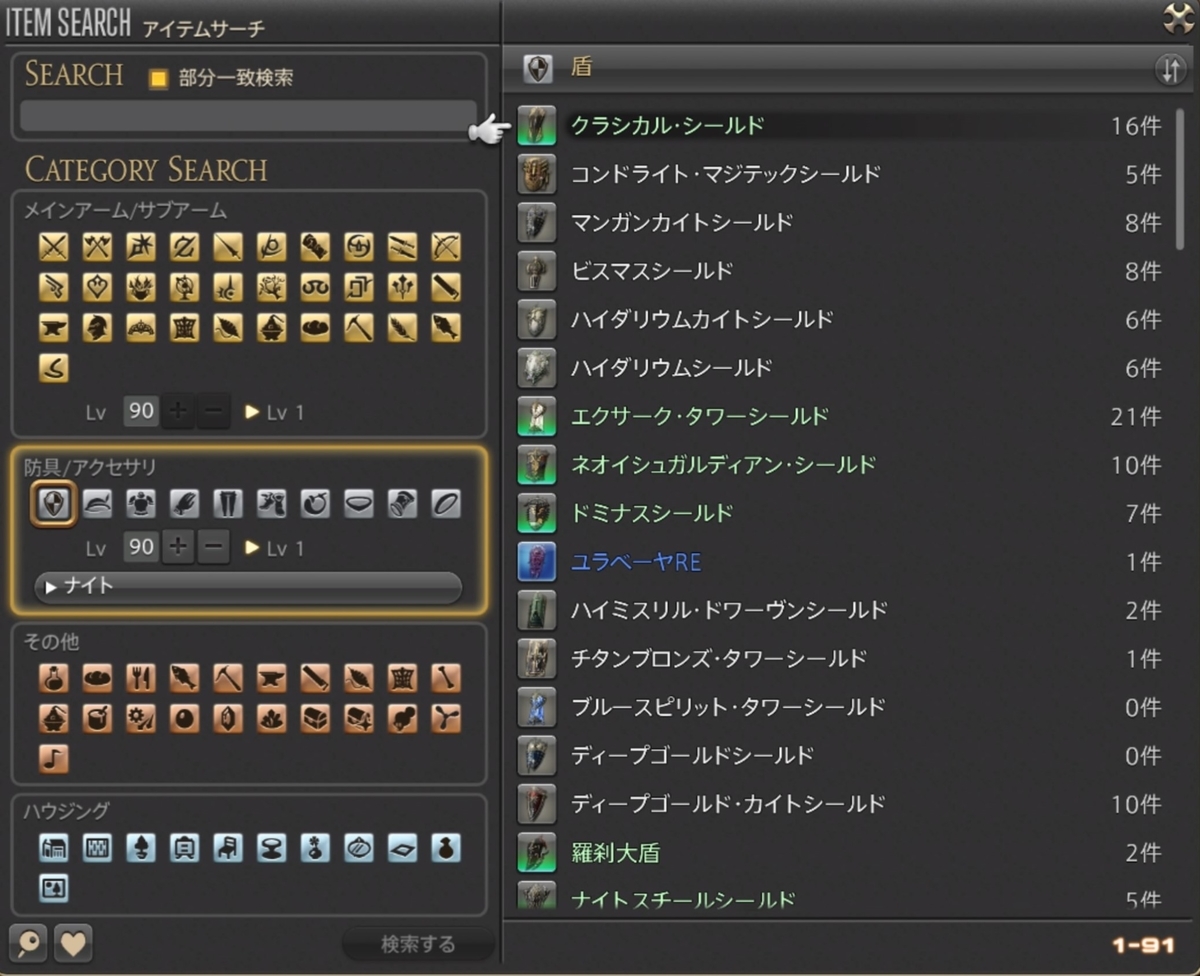This screenshot has height=976, width=1200.
Task: Select ネオイシュガルディアン・シールド row
Action: tap(842, 465)
